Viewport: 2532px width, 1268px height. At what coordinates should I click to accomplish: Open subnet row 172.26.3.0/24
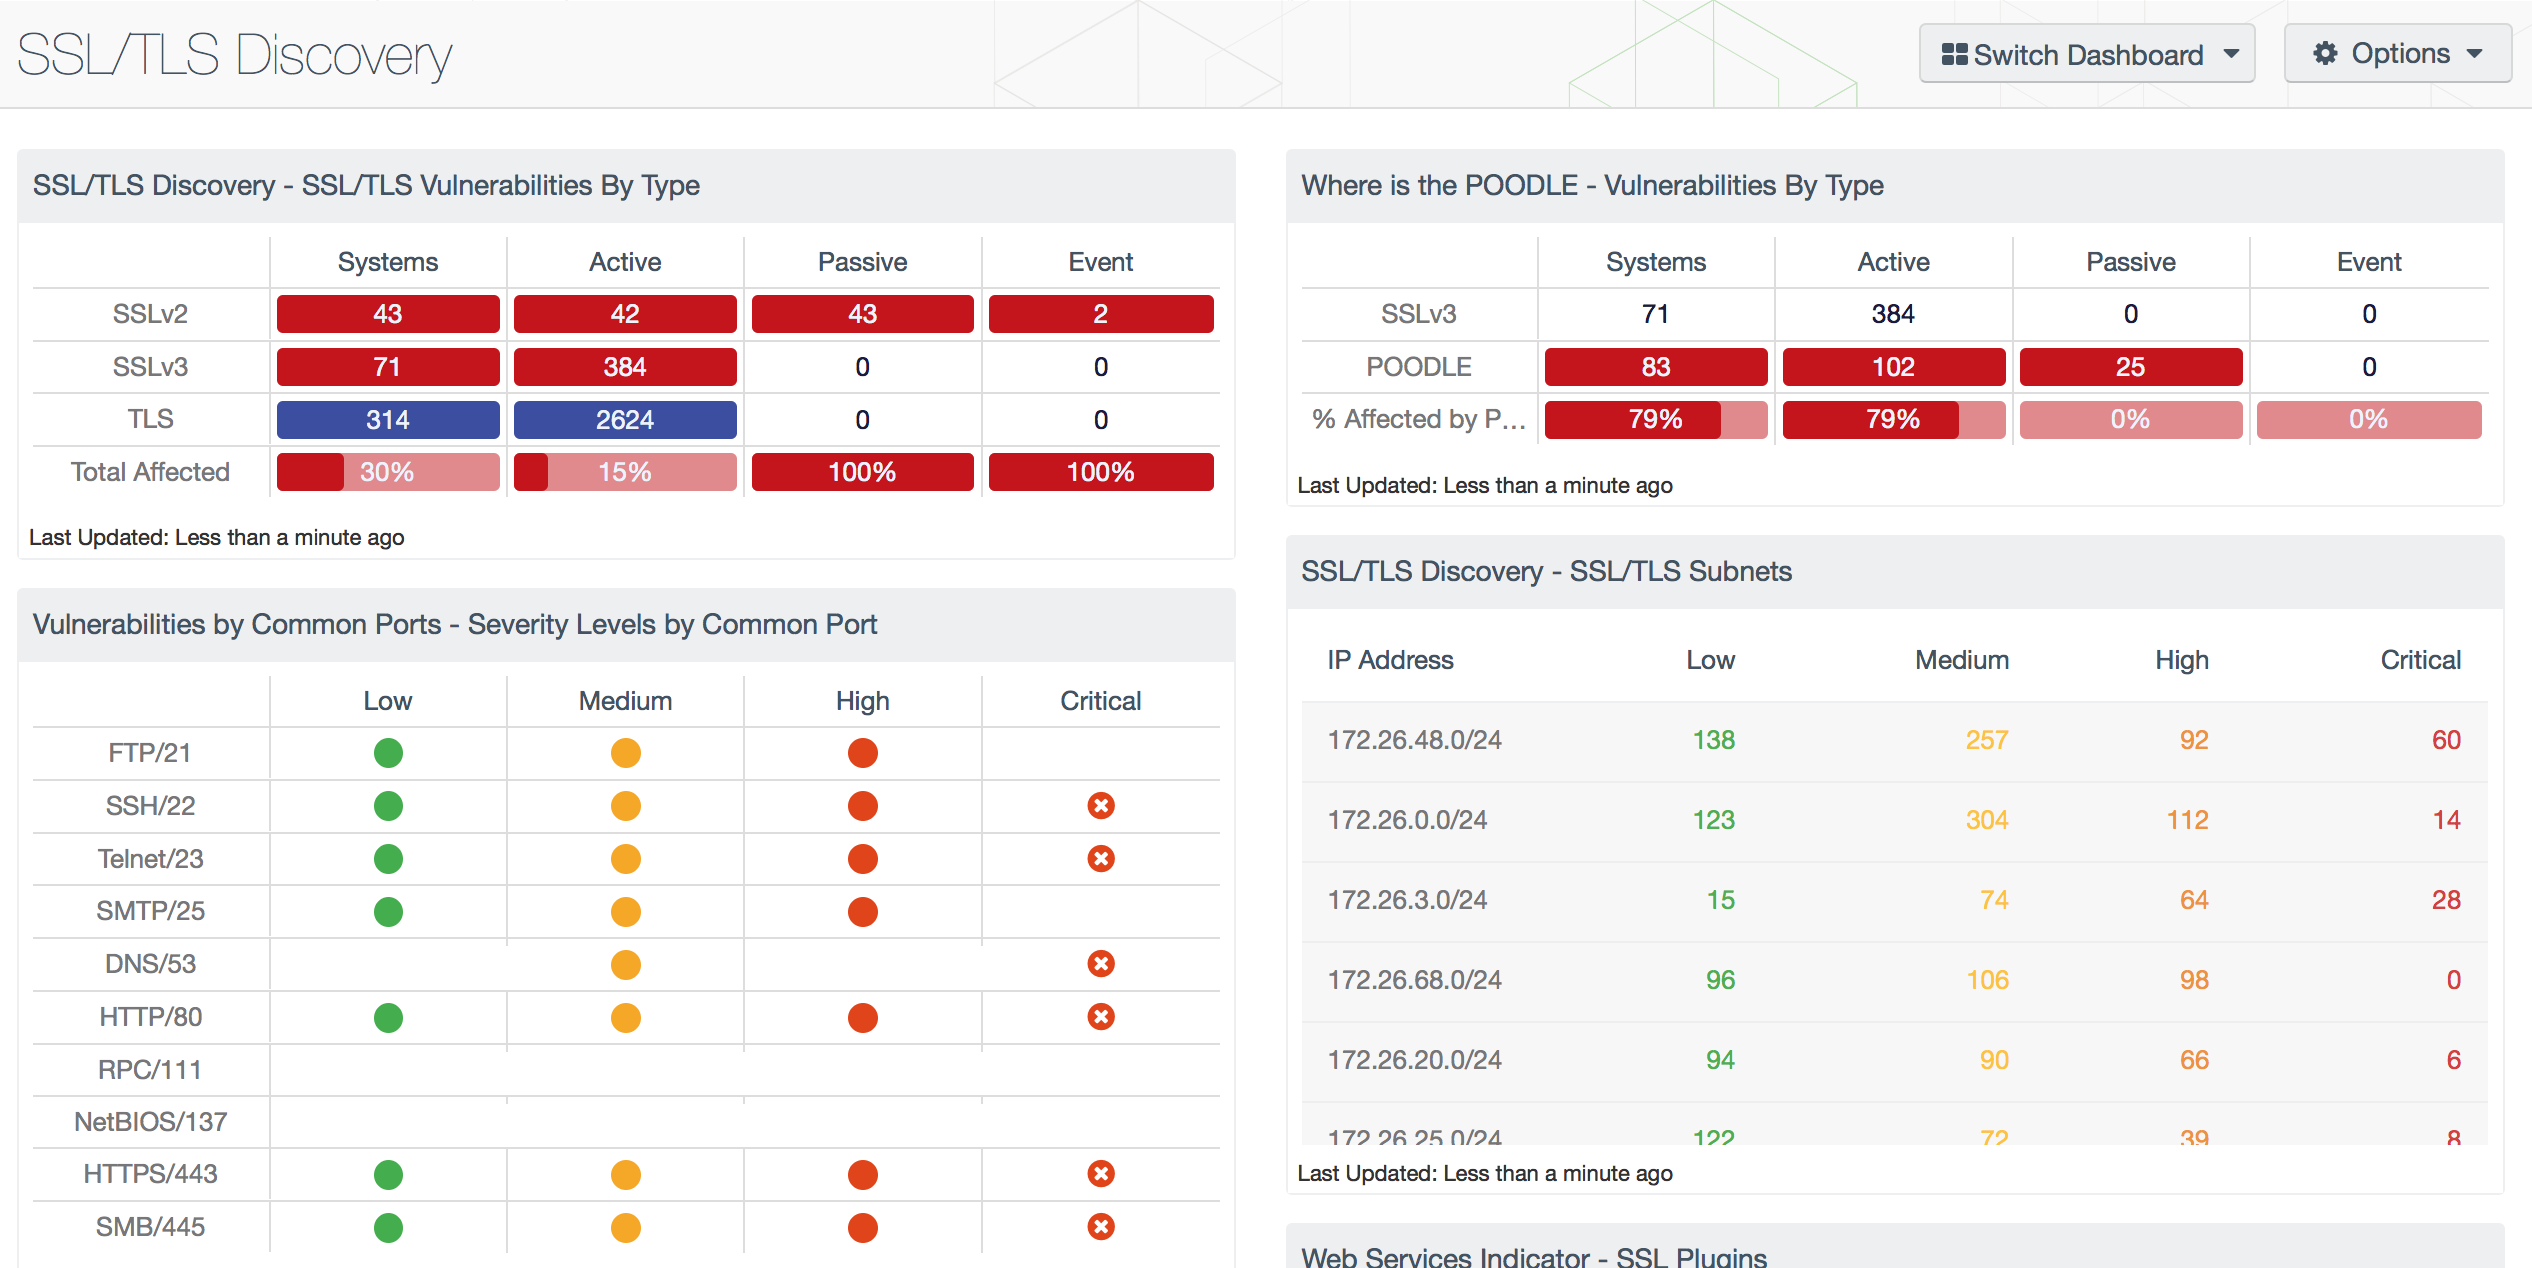1894,901
